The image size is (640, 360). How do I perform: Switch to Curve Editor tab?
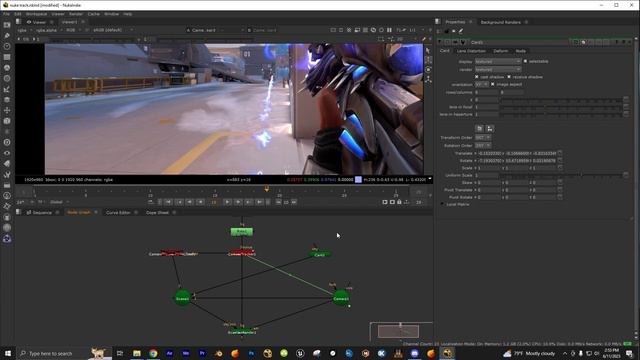tap(118, 213)
